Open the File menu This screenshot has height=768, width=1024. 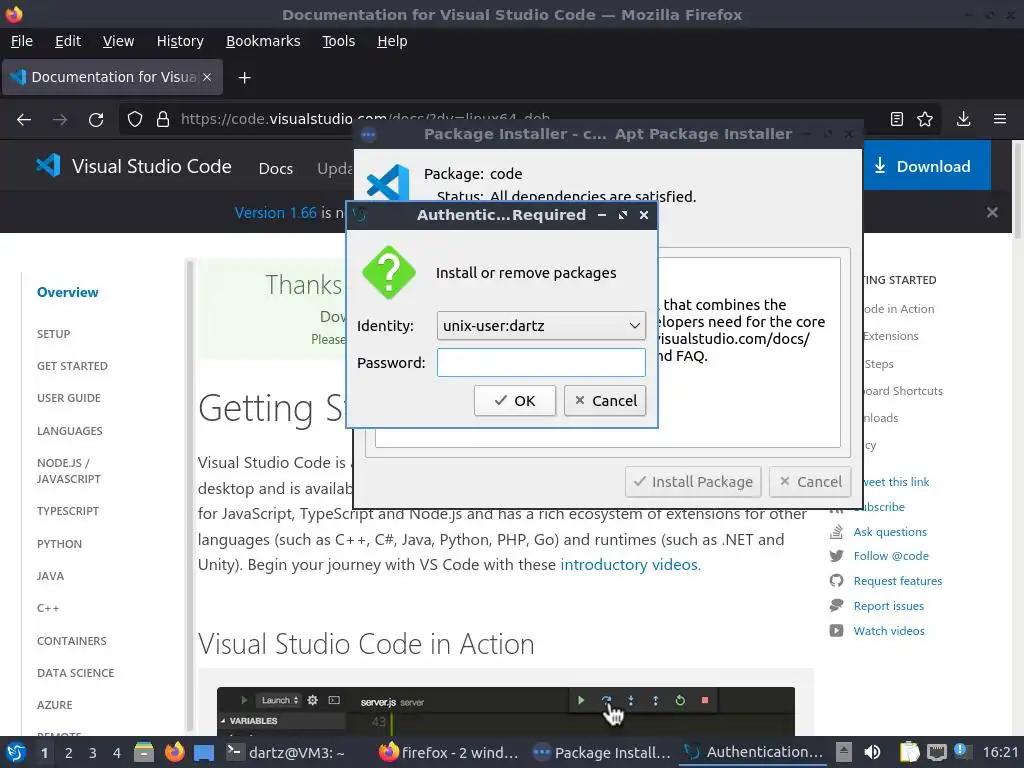coord(22,41)
